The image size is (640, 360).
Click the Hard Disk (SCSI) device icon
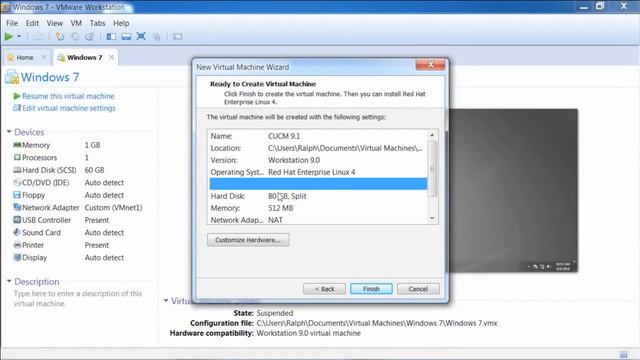[17, 170]
